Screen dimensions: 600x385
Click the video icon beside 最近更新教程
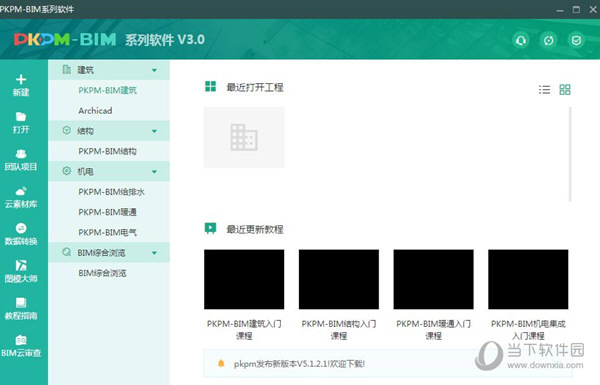[210, 228]
